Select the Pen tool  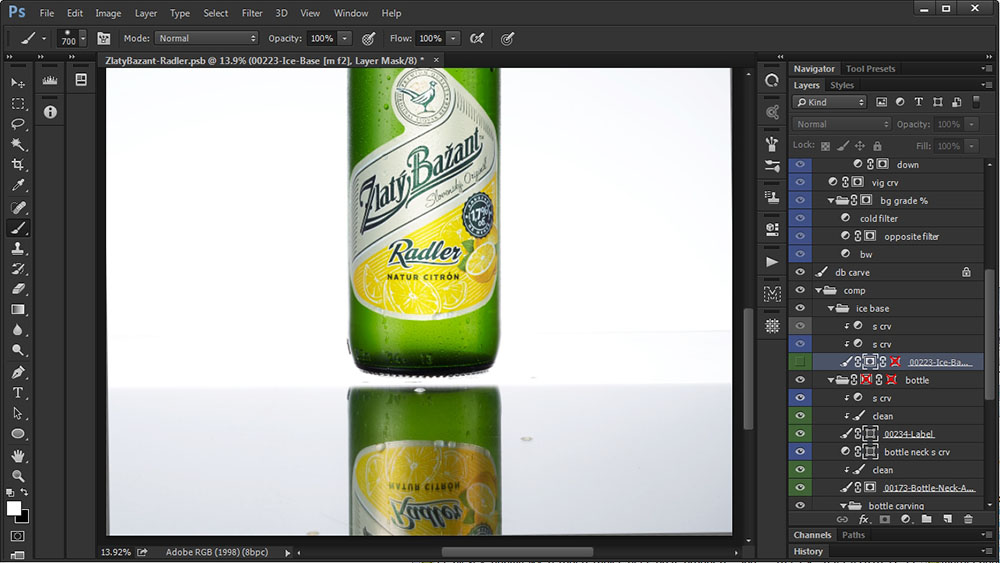[x=18, y=372]
